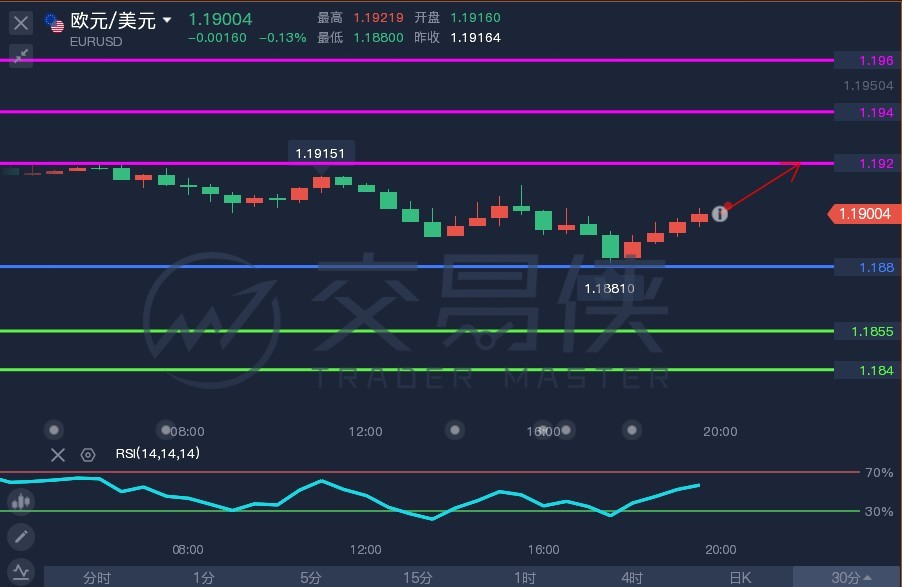
Task: Remove the RSI indicator with its X icon
Action: (58, 455)
